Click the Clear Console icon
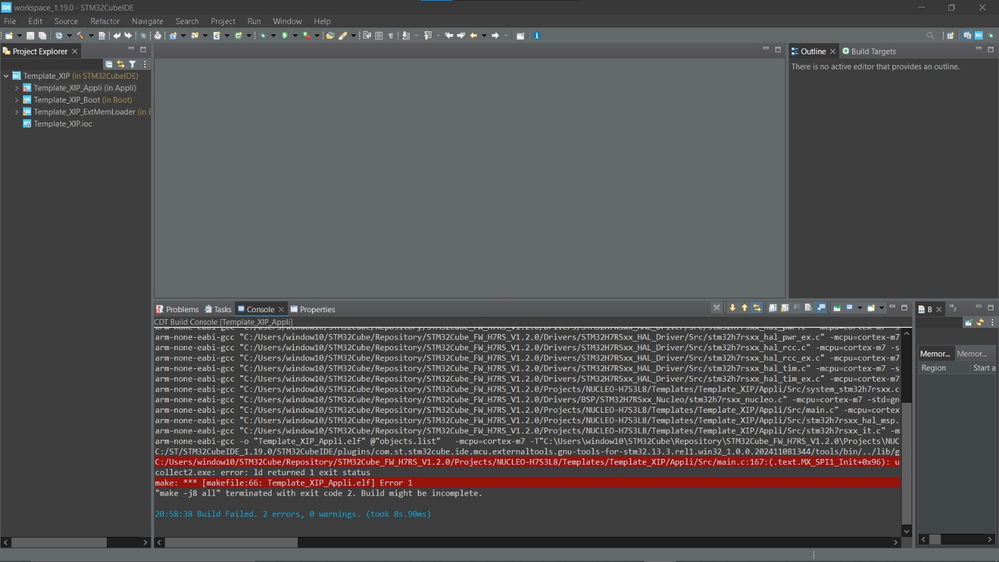 click(x=809, y=308)
